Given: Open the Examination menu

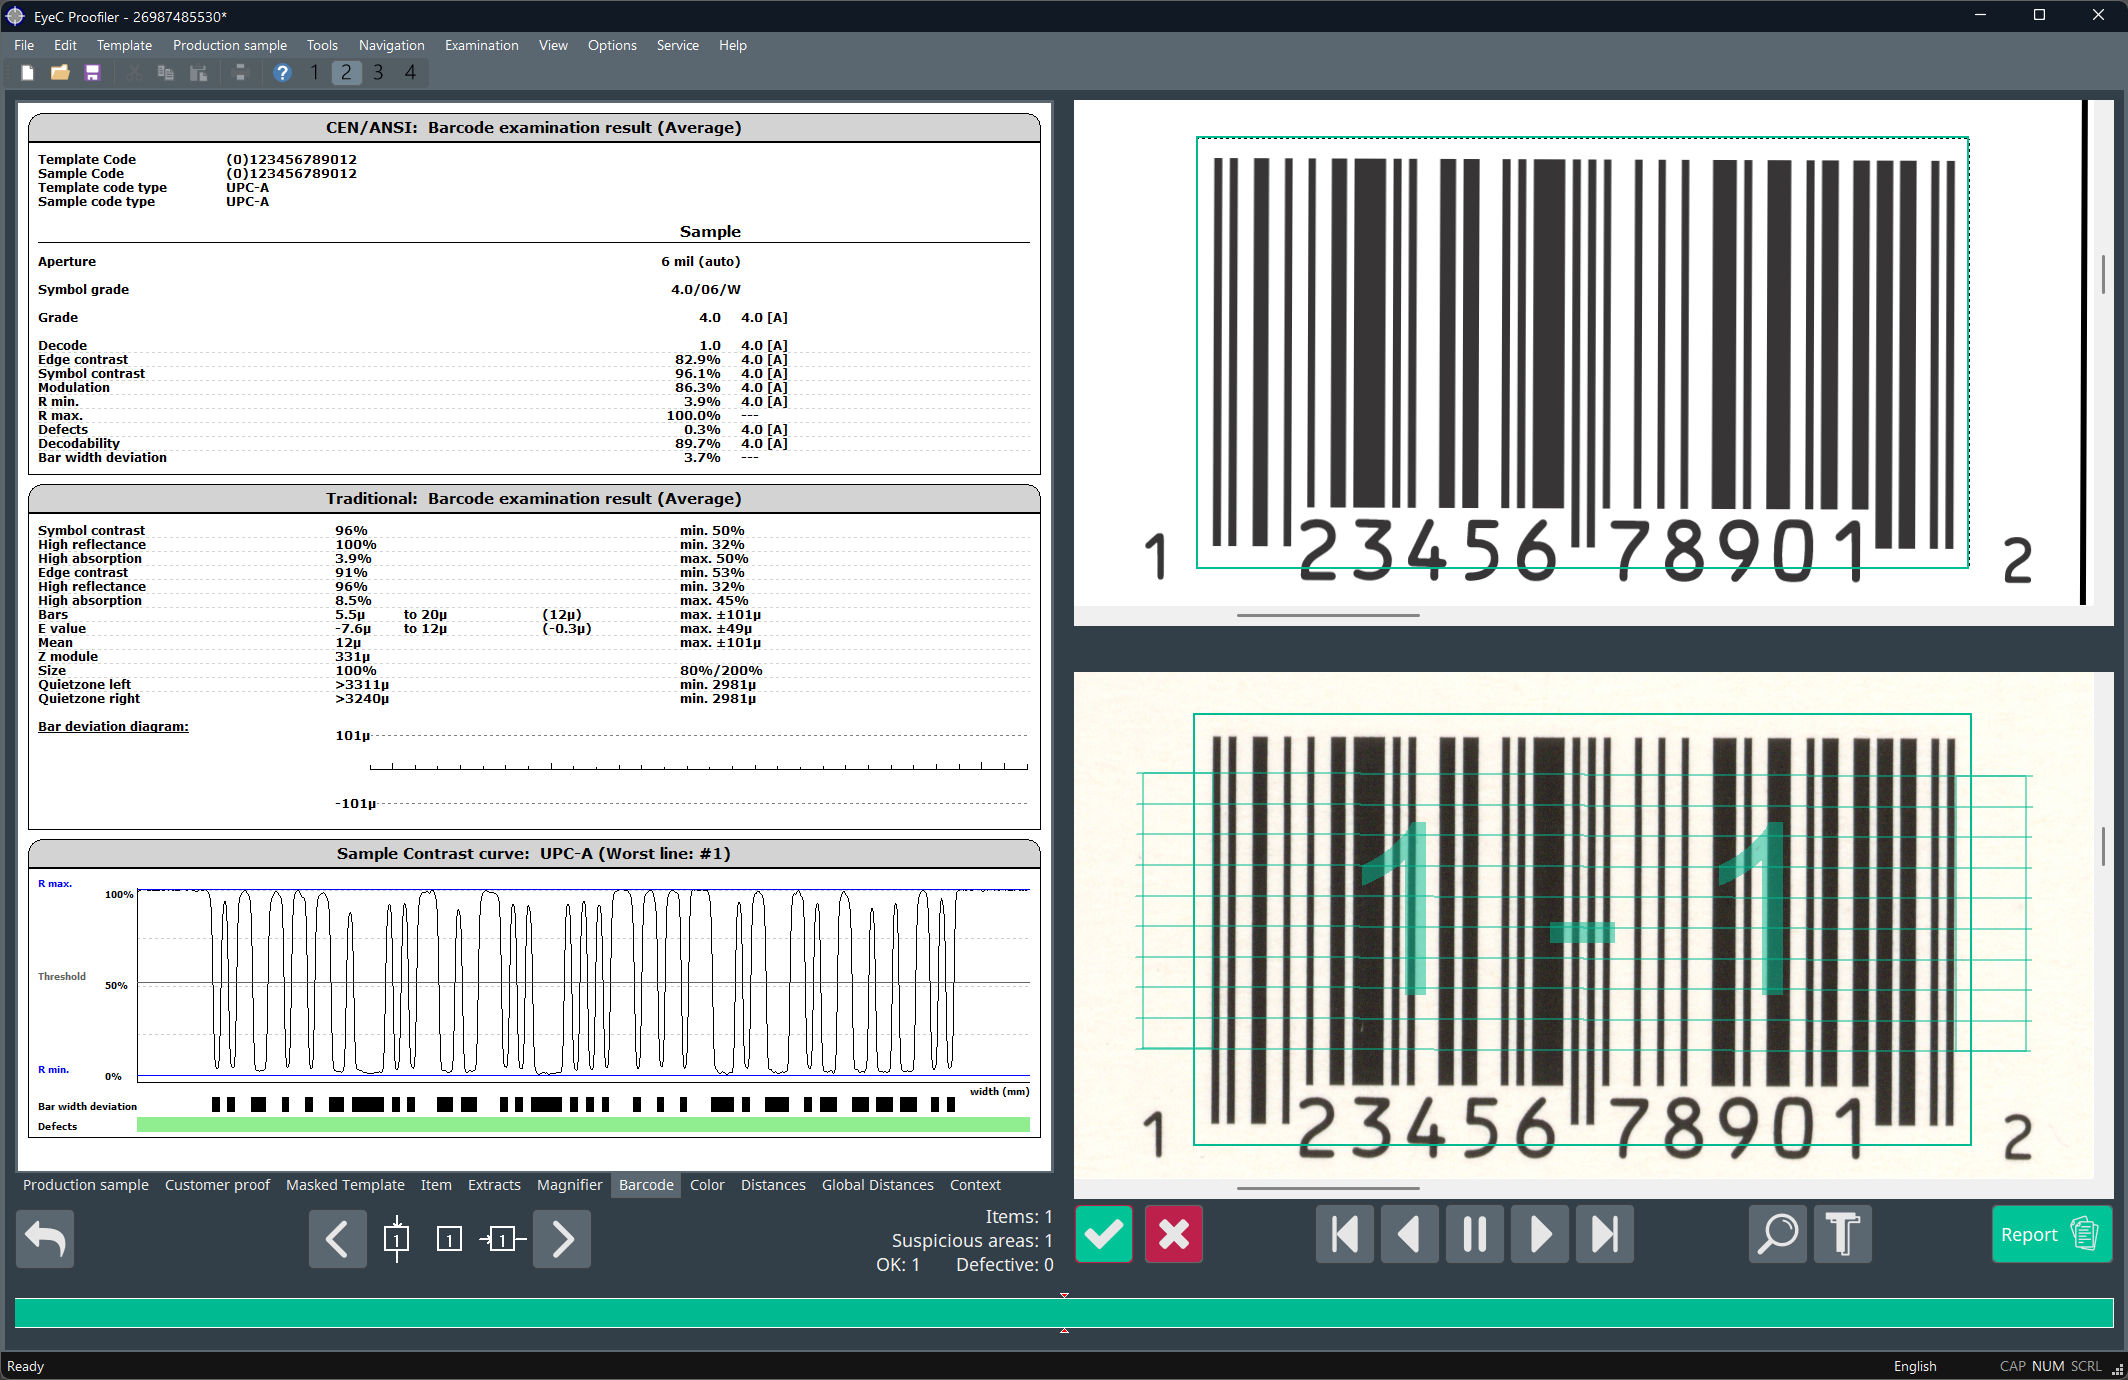Looking at the screenshot, I should coord(482,45).
